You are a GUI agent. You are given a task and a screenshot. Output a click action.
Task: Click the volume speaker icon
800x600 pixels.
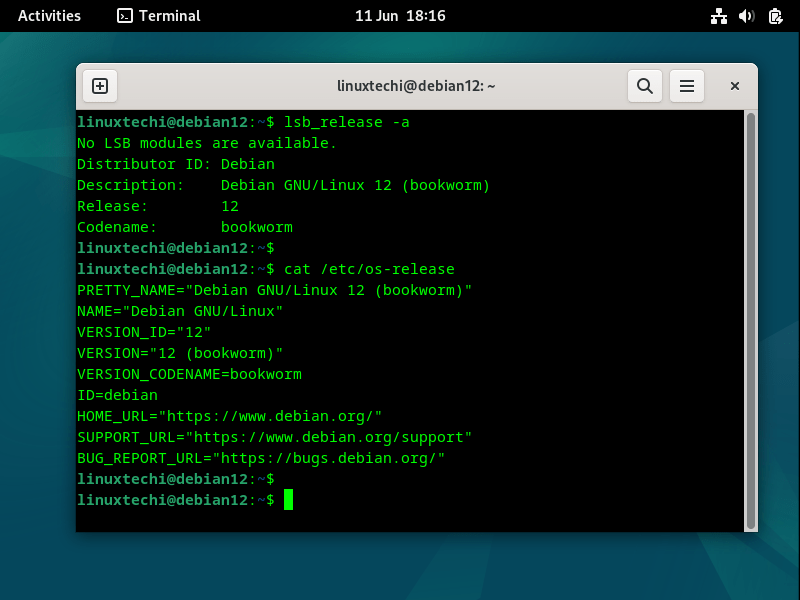[x=746, y=16]
